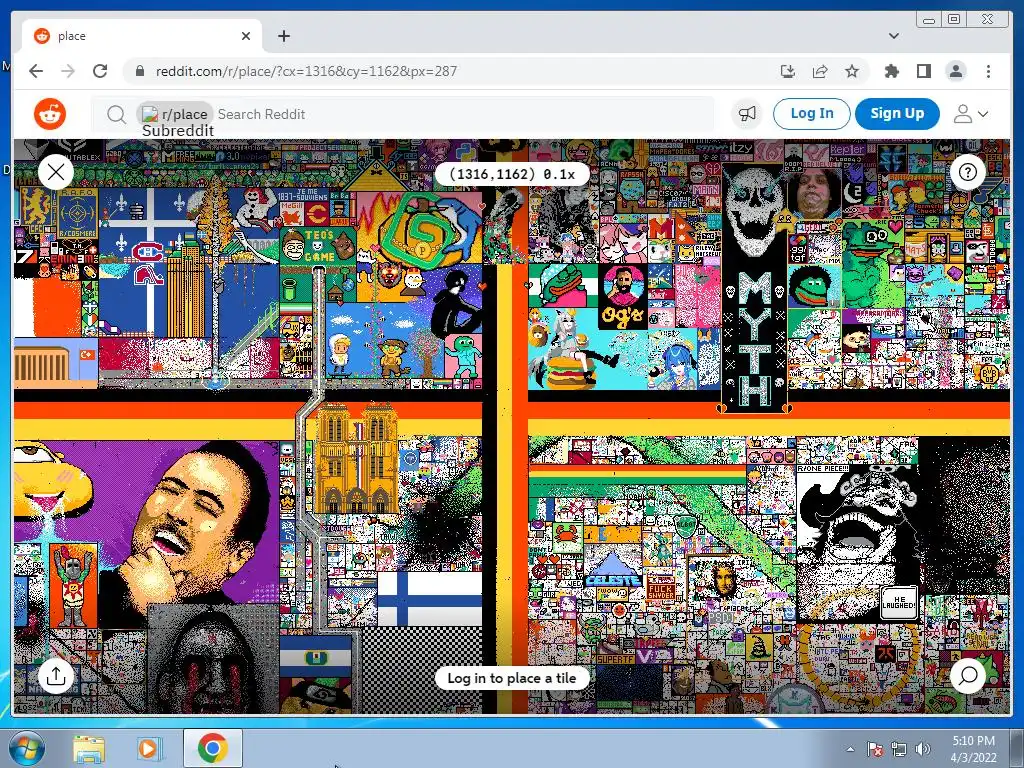Click Log in to place a tile
Viewport: 1024px width, 768px height.
click(512, 678)
